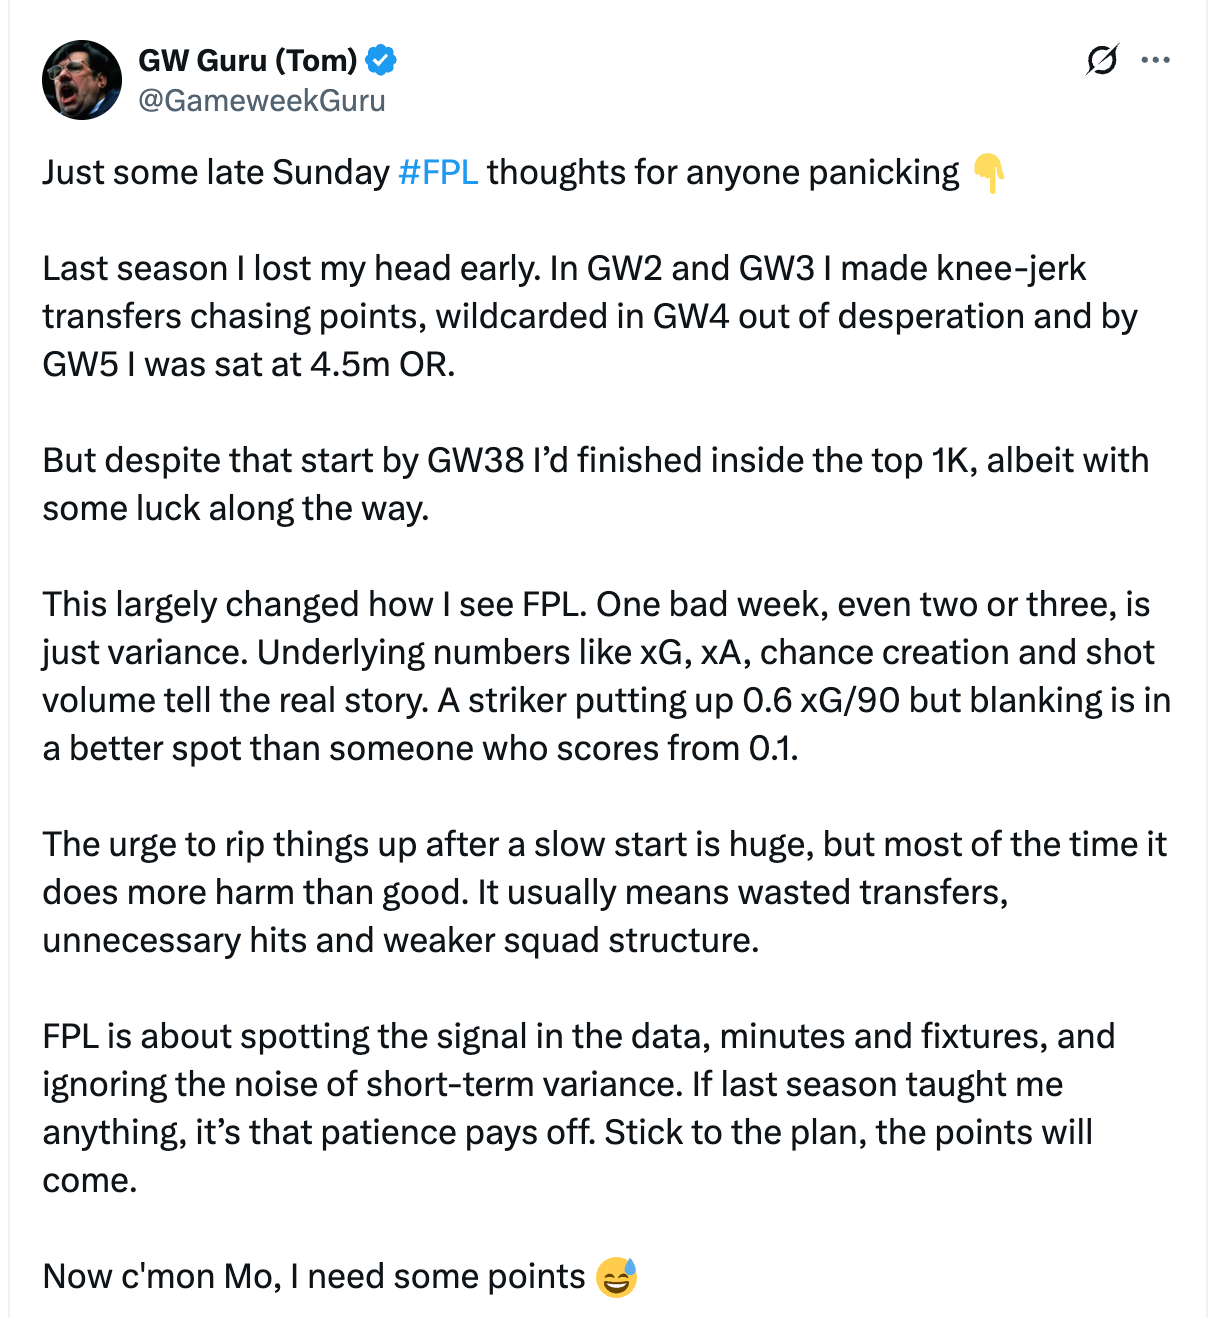Screen dimensions: 1212x1318
Task: Click the 'But despite that start by GW38' paragraph
Action: coord(596,484)
